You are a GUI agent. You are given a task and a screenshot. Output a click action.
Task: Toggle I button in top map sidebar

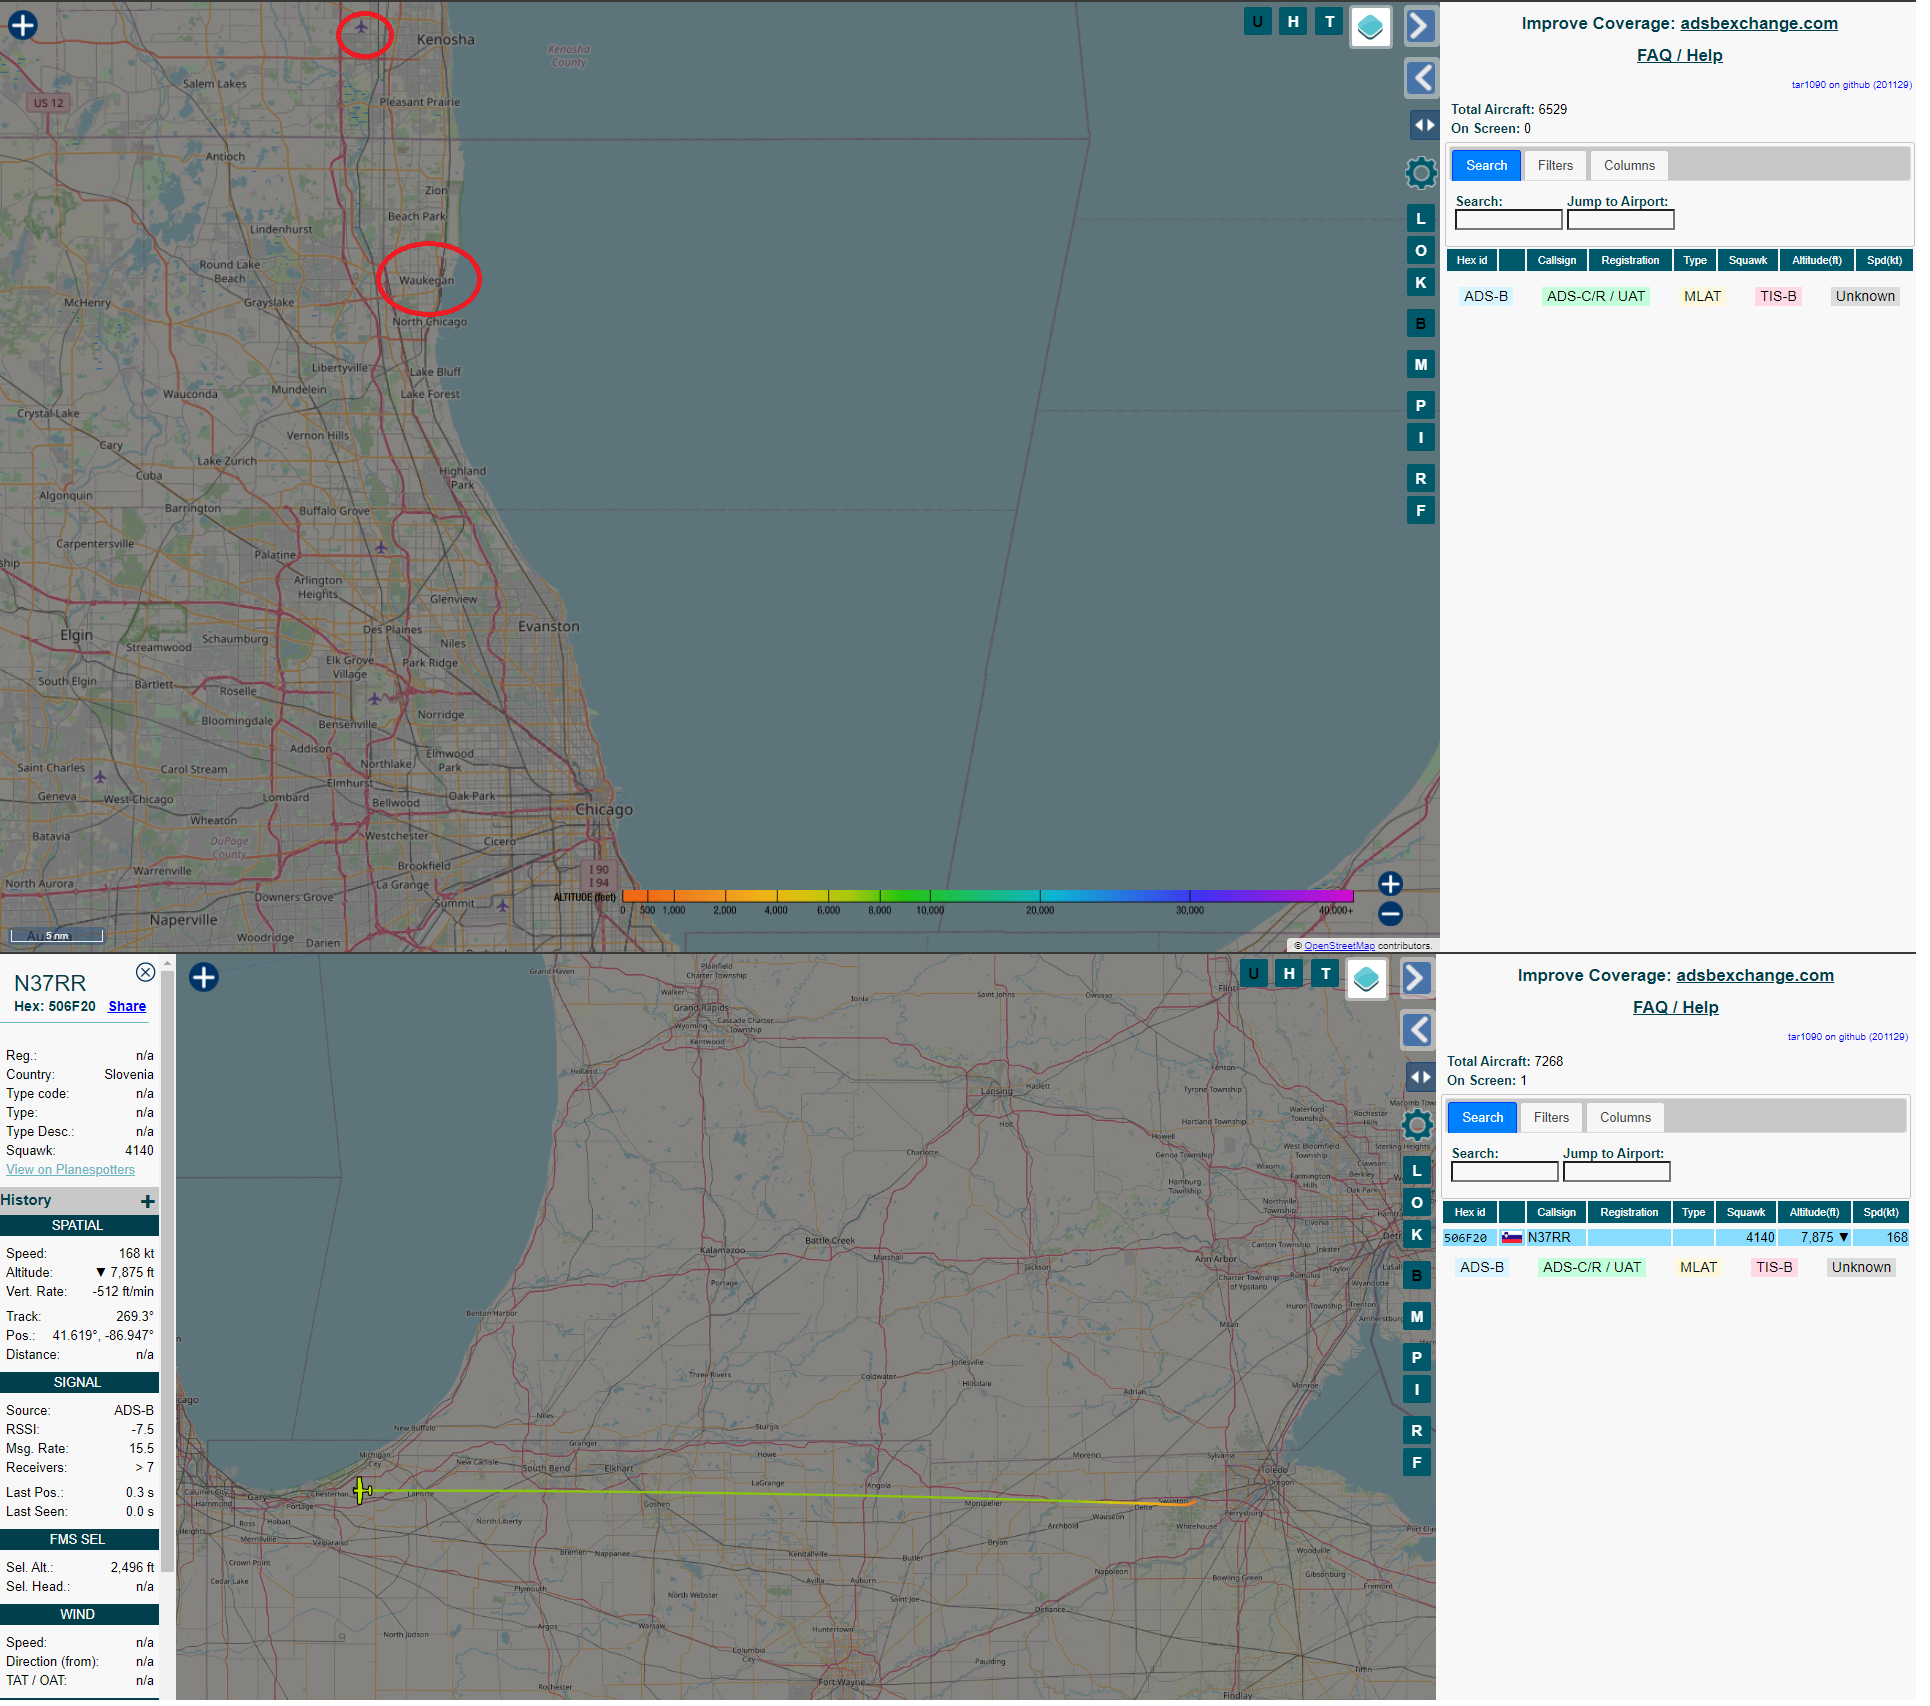click(1421, 438)
